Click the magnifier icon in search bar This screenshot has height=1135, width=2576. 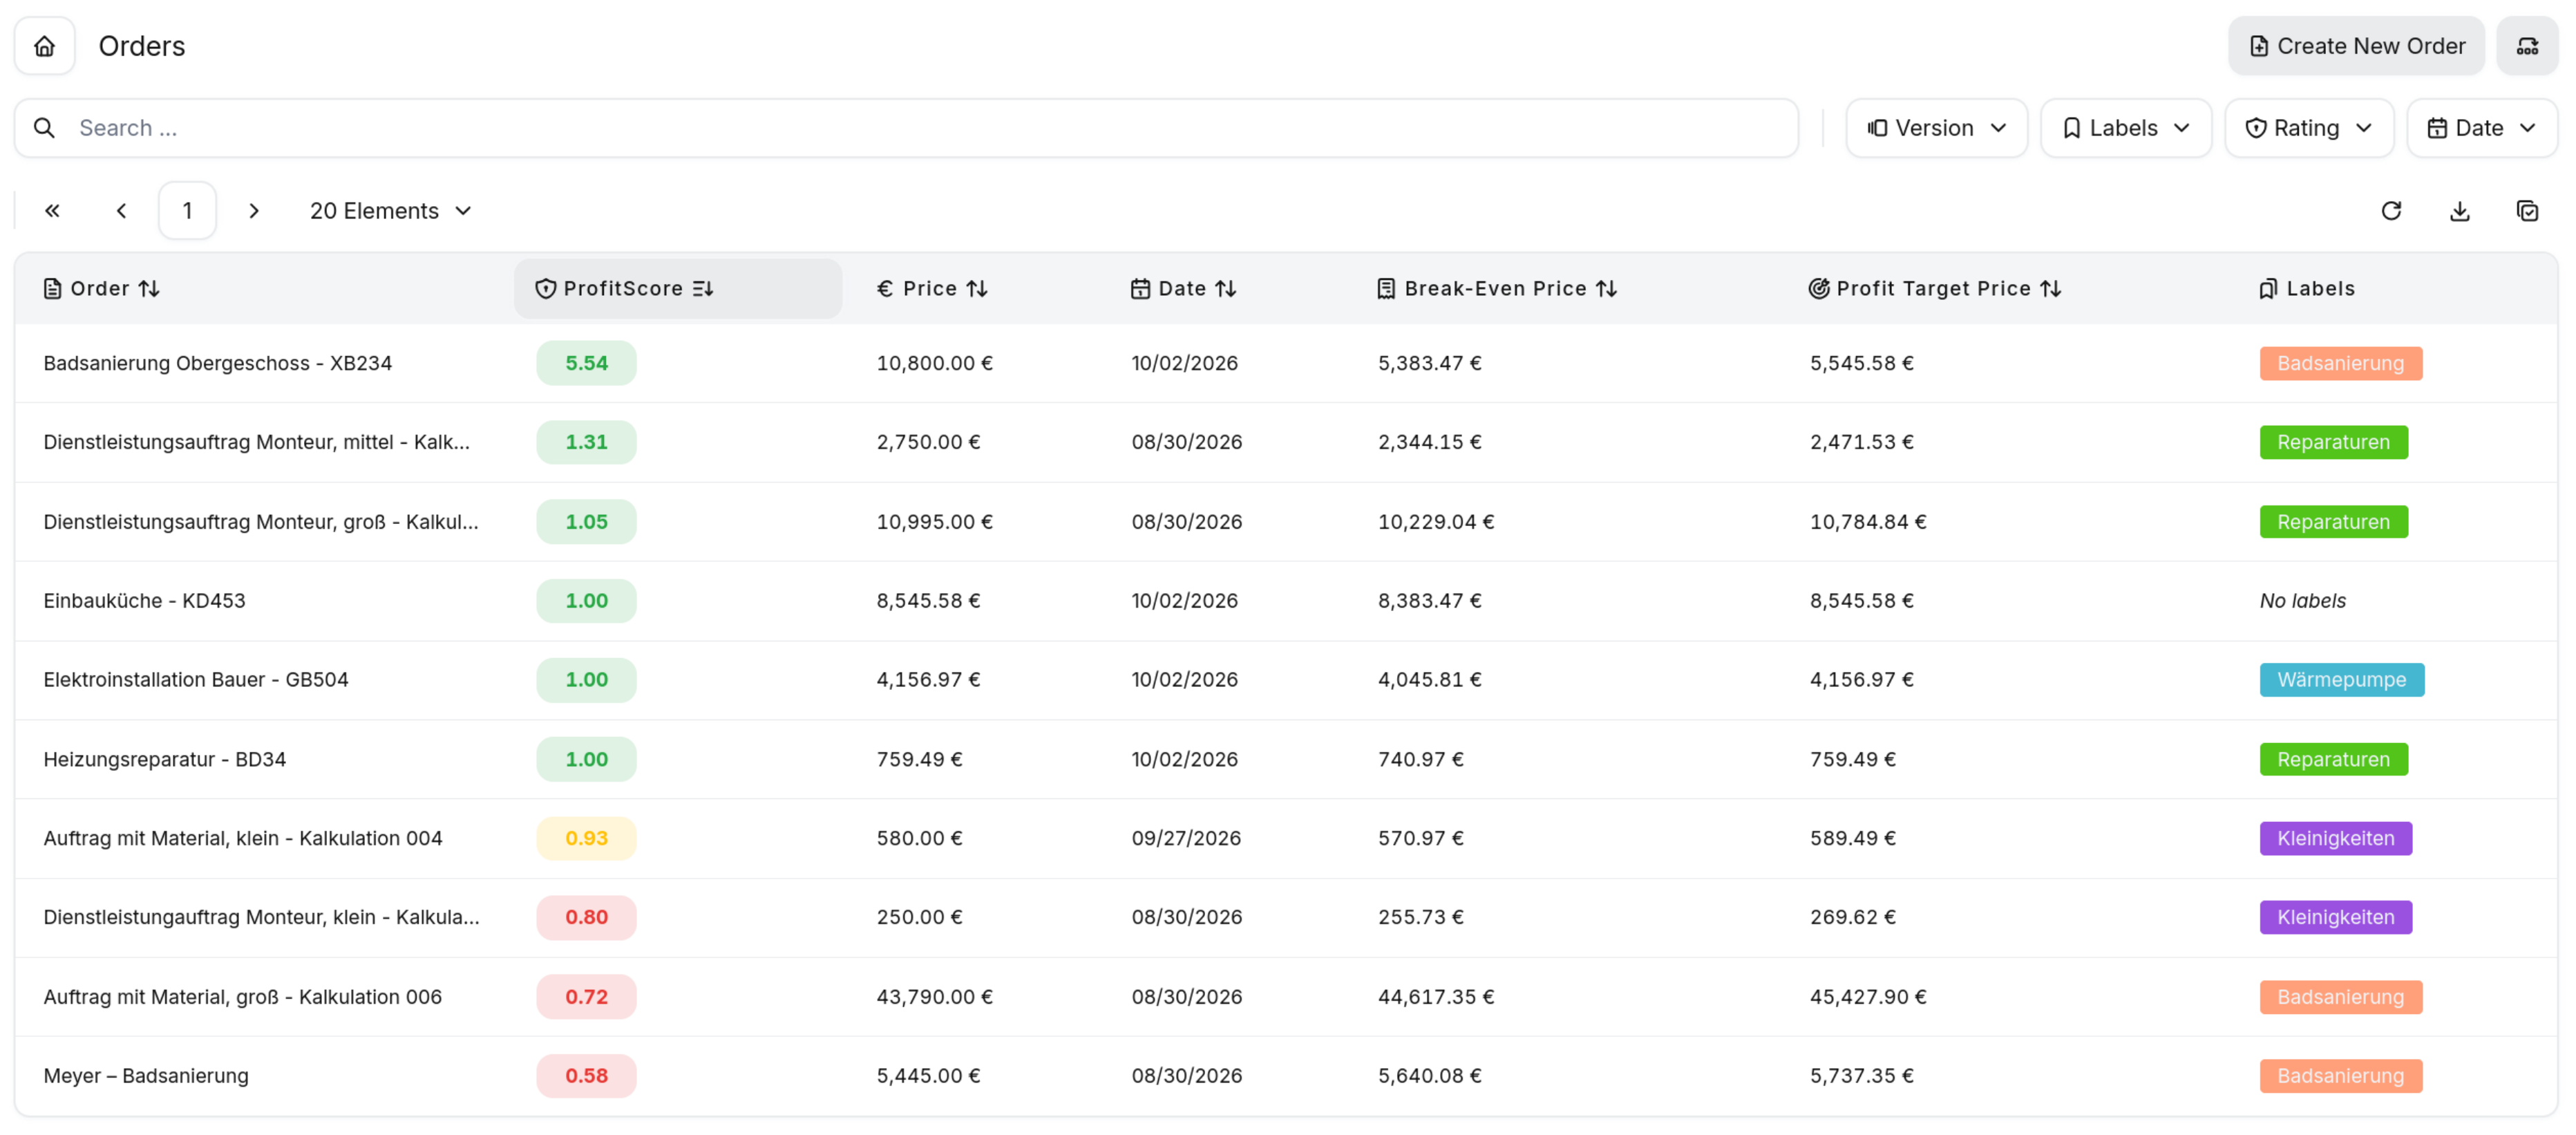(44, 128)
